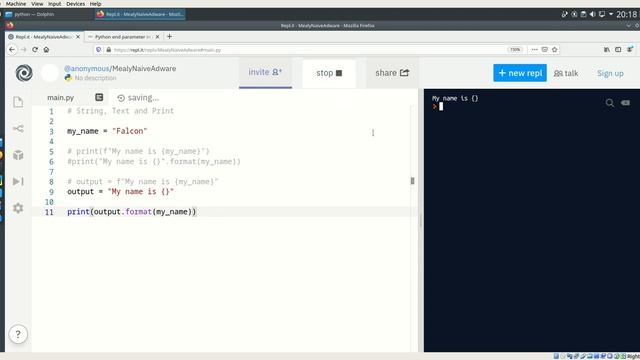Open the invite dialog
The image size is (640, 360).
[265, 72]
